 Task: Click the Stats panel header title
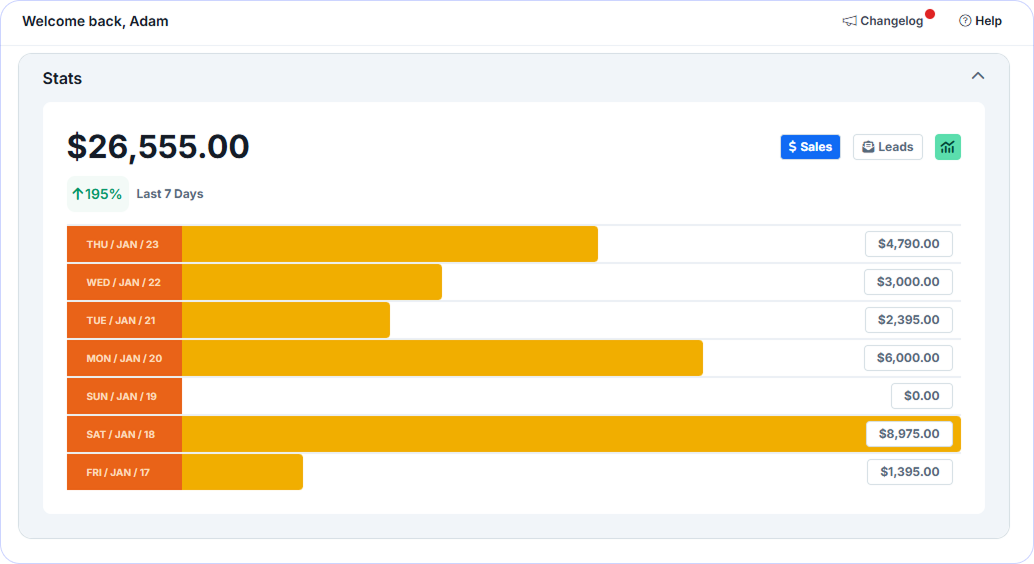point(62,78)
